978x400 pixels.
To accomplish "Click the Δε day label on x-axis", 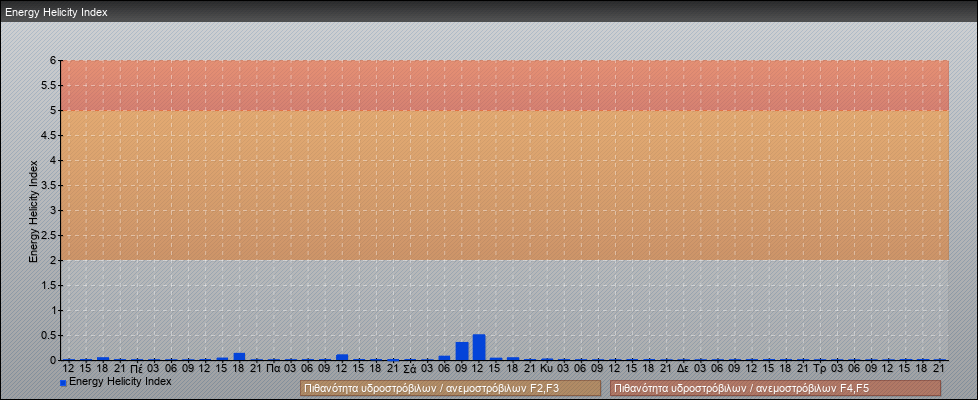I will 683,369.
